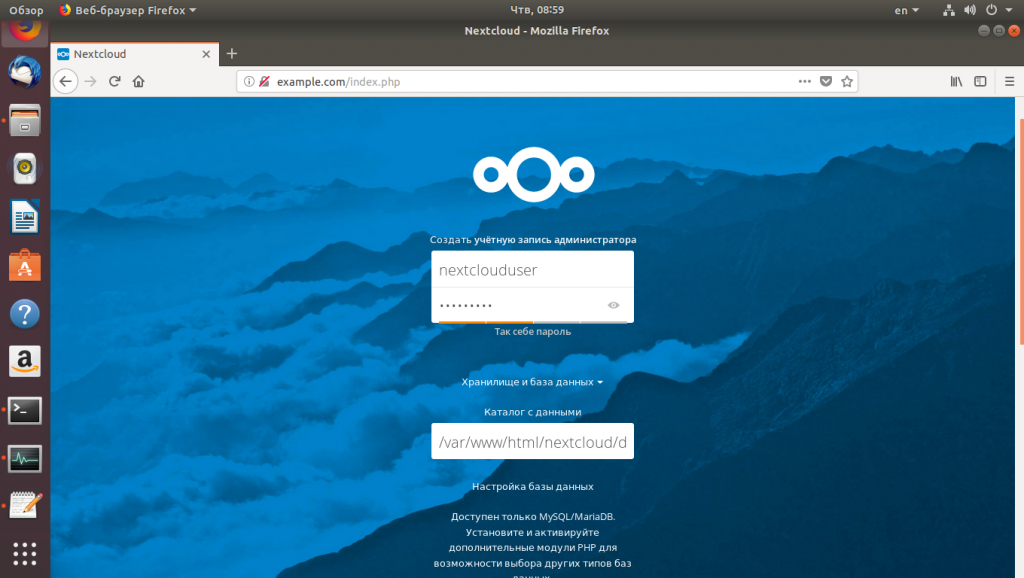Open the en keyboard layout menu
Viewport: 1024px width, 578px height.
(x=906, y=10)
